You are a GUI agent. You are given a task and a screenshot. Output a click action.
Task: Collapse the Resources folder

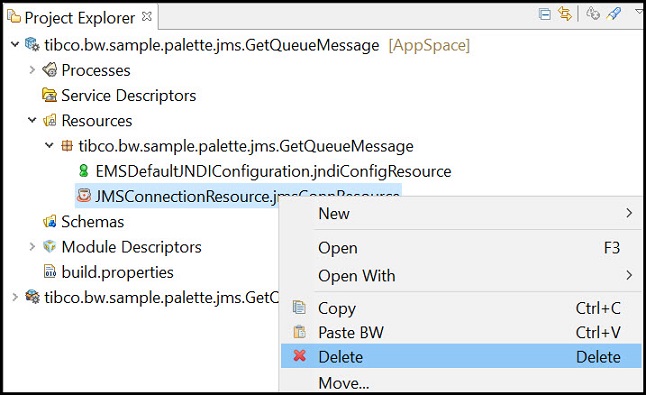coord(32,120)
